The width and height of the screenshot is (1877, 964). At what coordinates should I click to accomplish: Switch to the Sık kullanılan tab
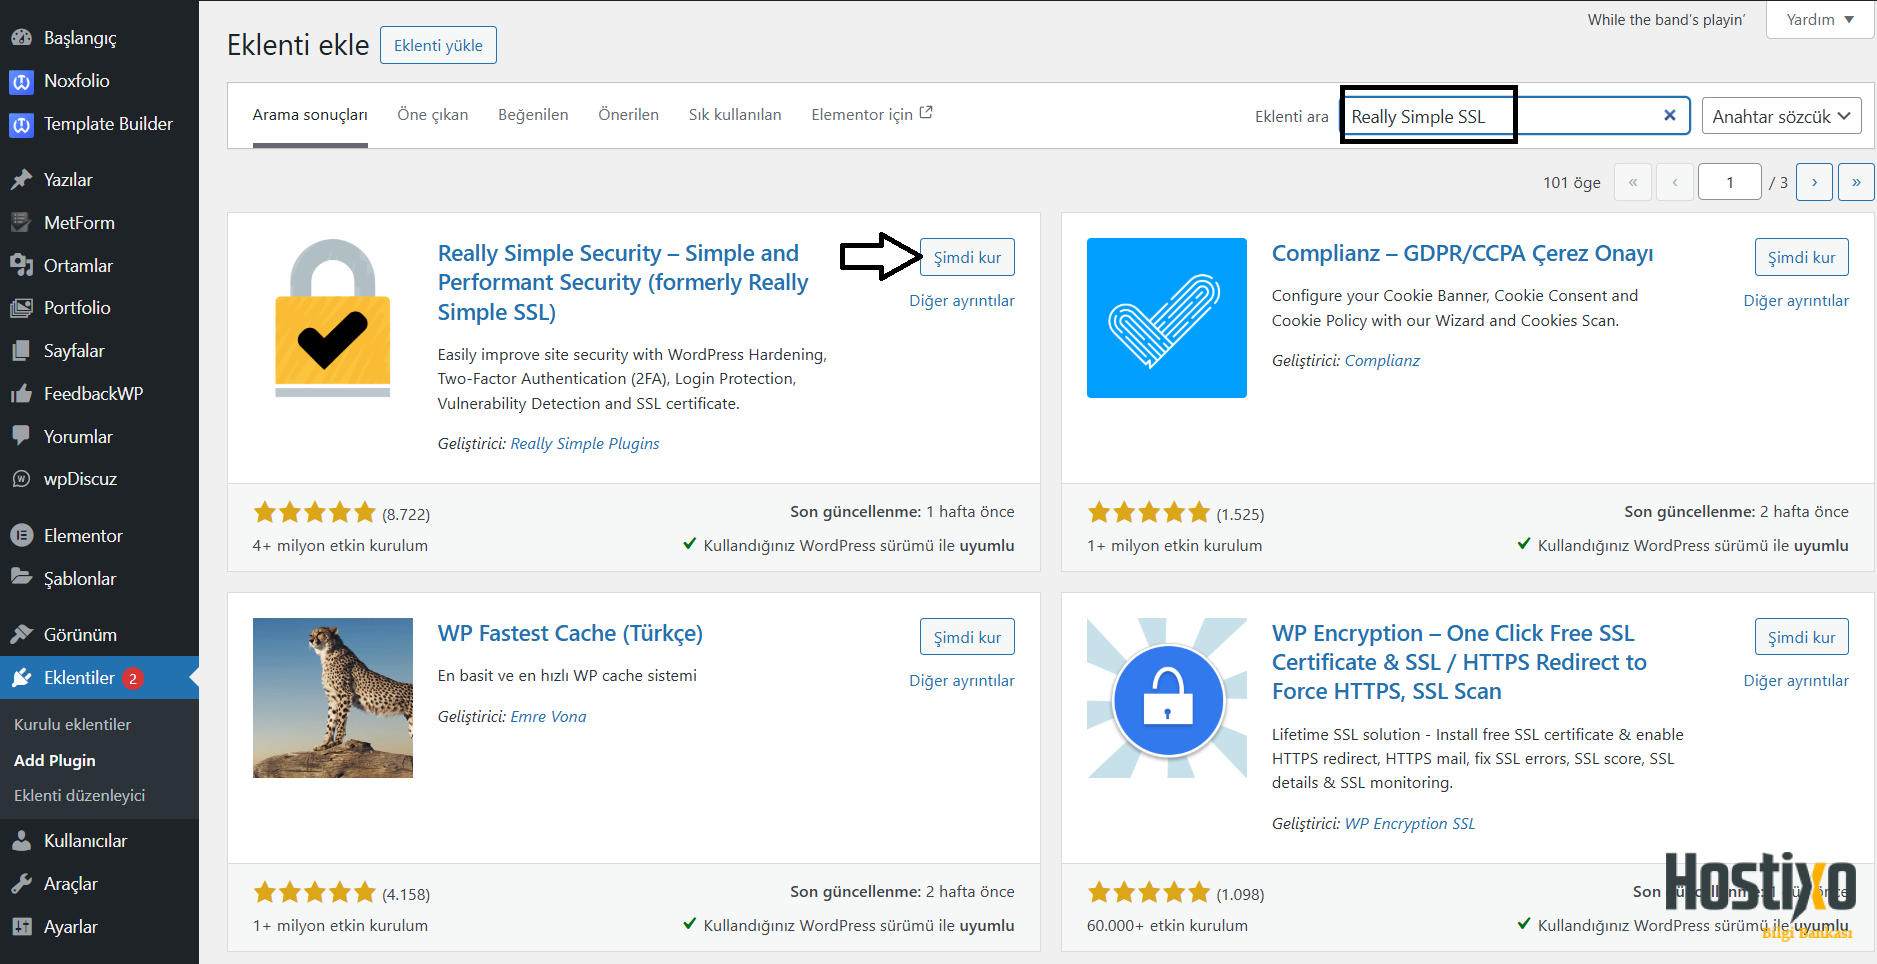[735, 115]
